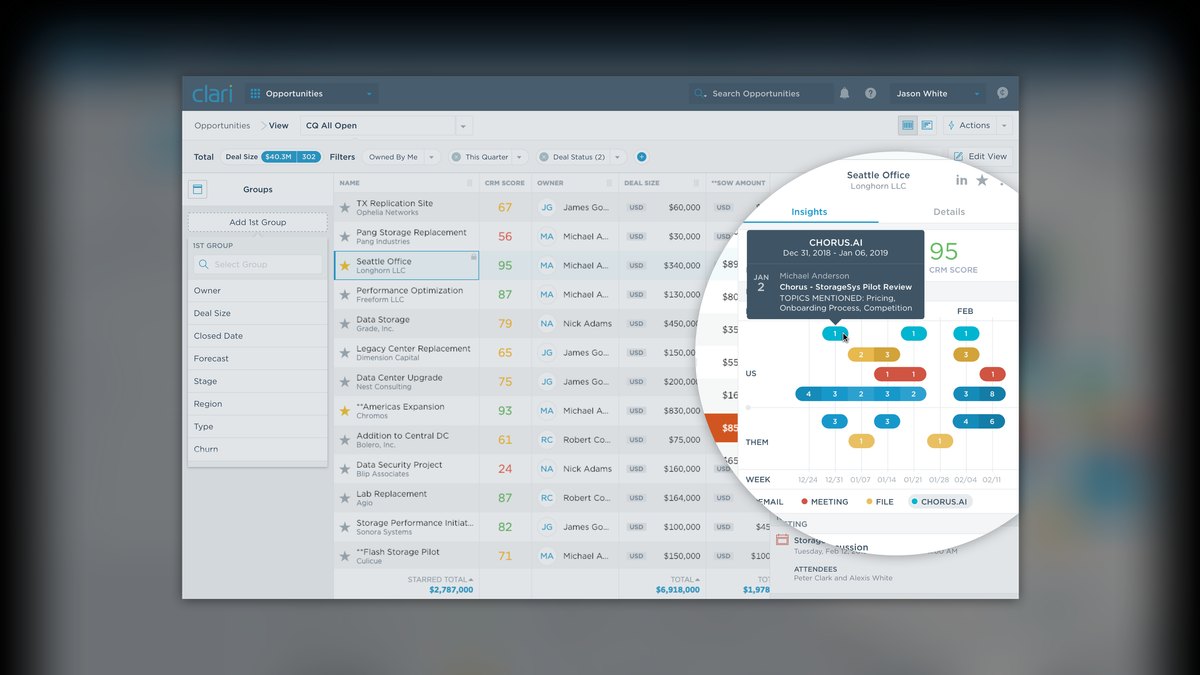Screen dimensions: 1200x675
Task: Choose Region as the 1st group
Action: coord(257,404)
